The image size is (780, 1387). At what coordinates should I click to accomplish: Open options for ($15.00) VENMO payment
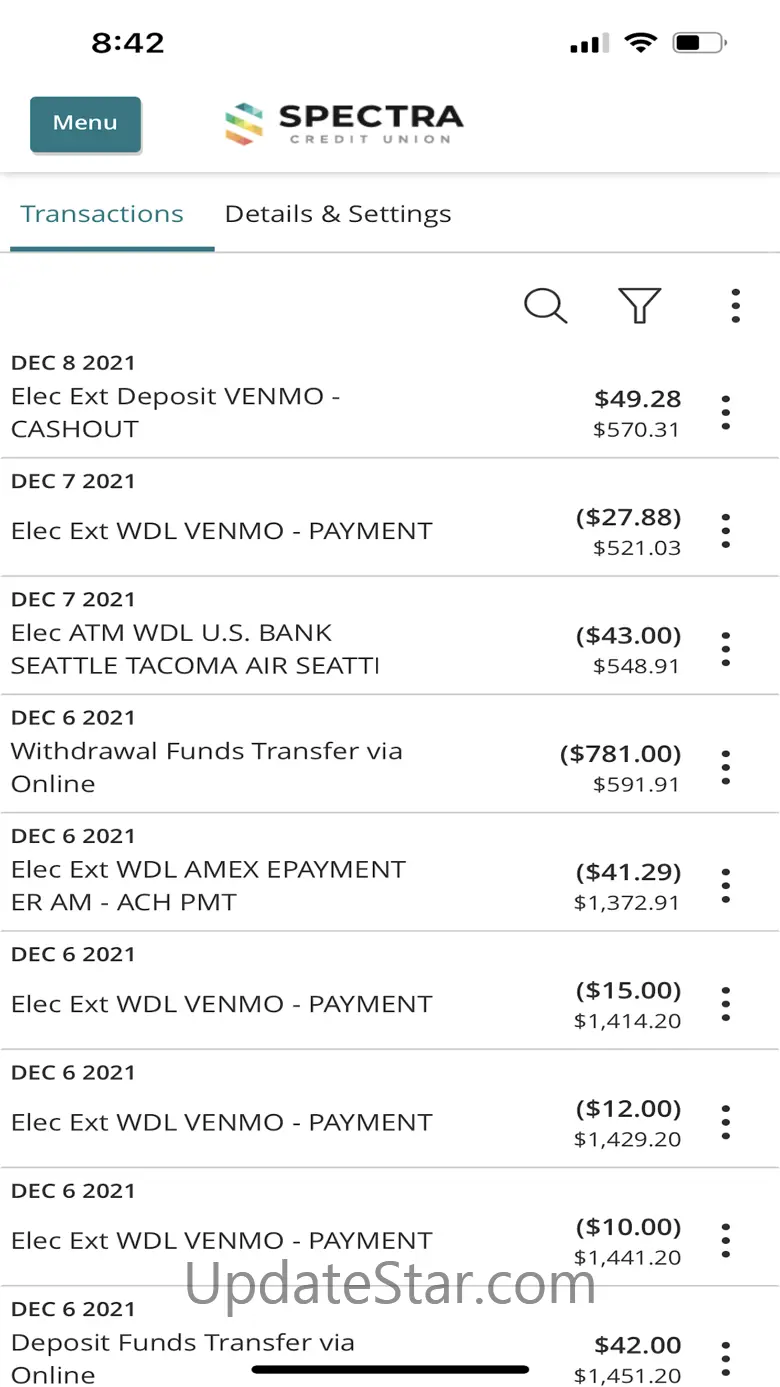coord(726,1004)
